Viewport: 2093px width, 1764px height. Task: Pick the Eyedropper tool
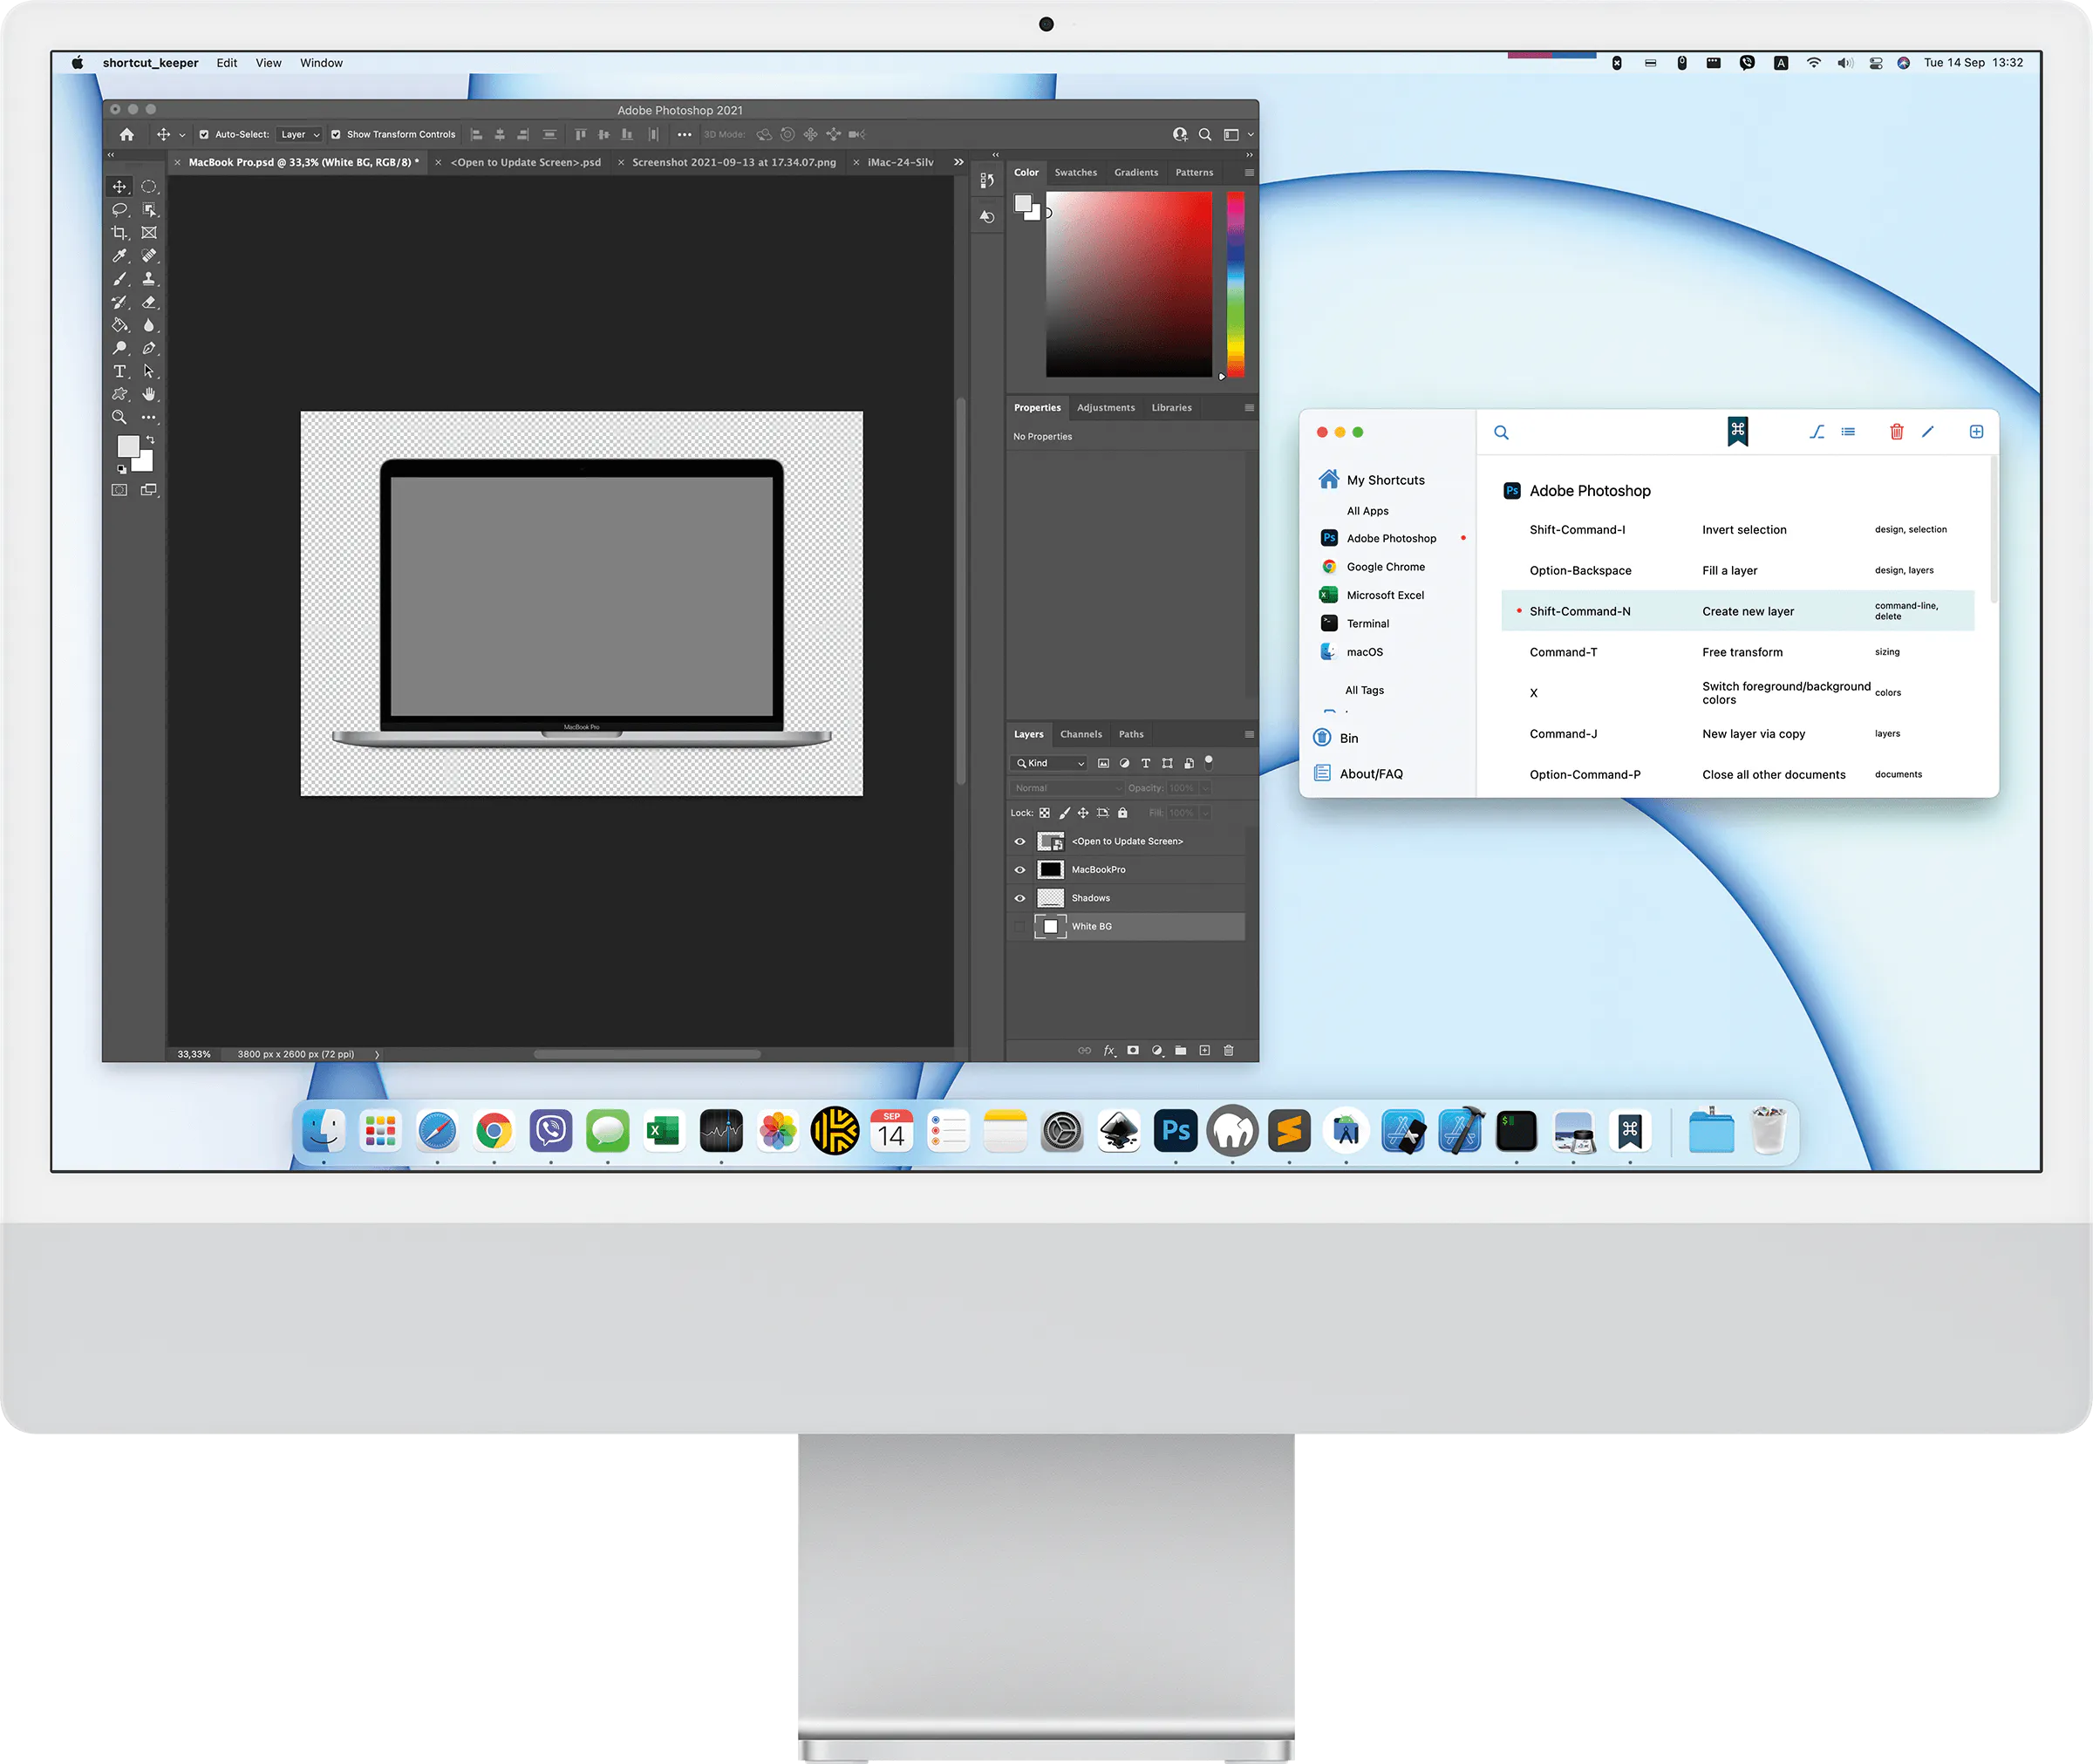click(x=119, y=256)
